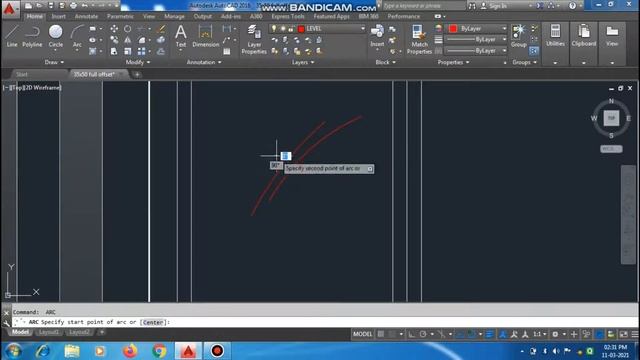Click the Copy tool in Modify panel

[x=114, y=40]
